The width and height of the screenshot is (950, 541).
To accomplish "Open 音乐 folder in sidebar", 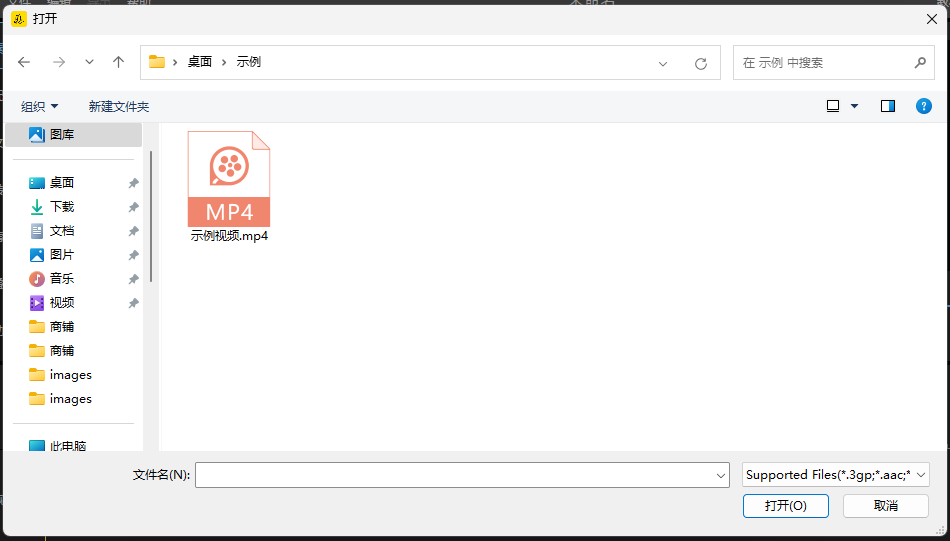I will 62,279.
